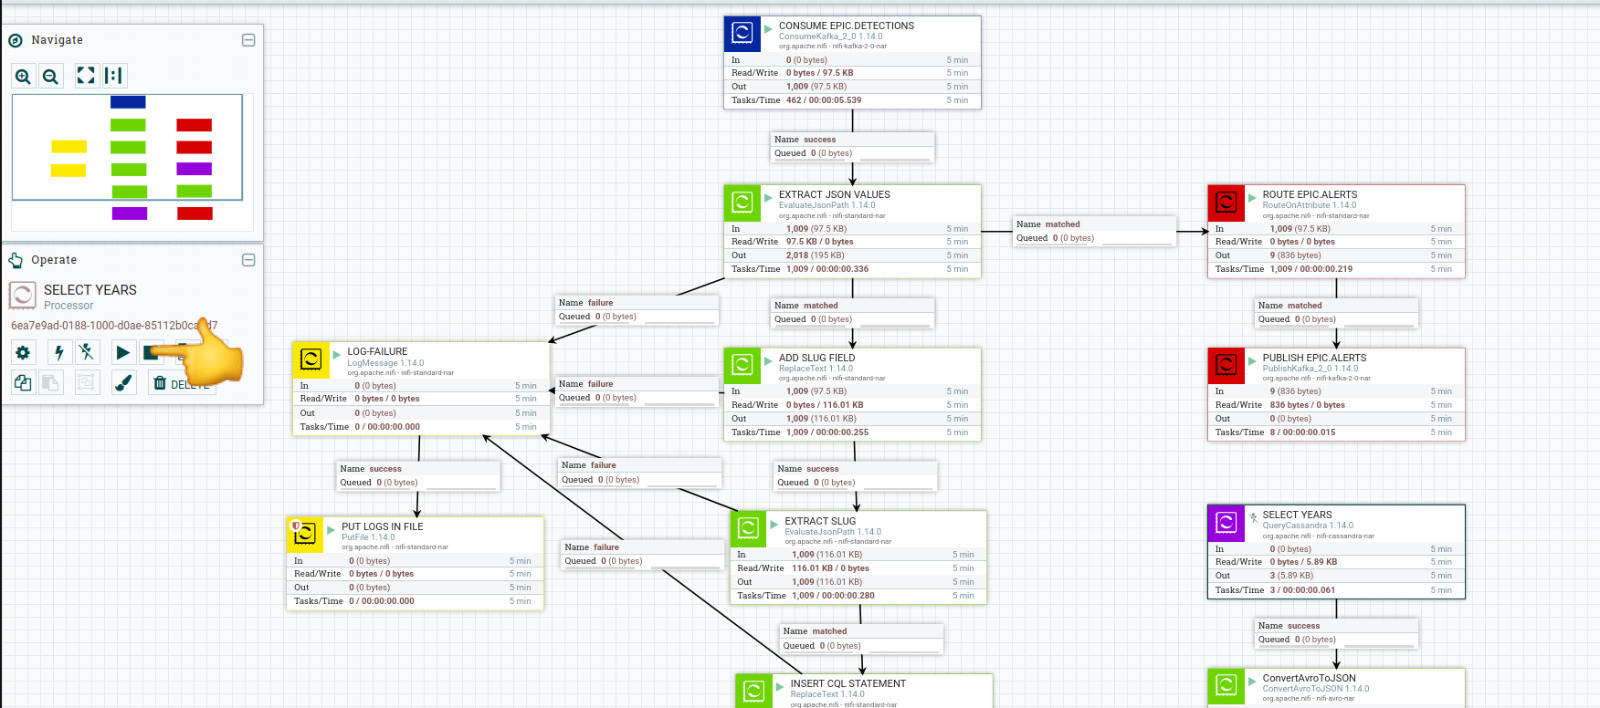Select blue processor icon of CONSUME EPIC.DETECTIONS
This screenshot has width=1600, height=708.
click(742, 34)
